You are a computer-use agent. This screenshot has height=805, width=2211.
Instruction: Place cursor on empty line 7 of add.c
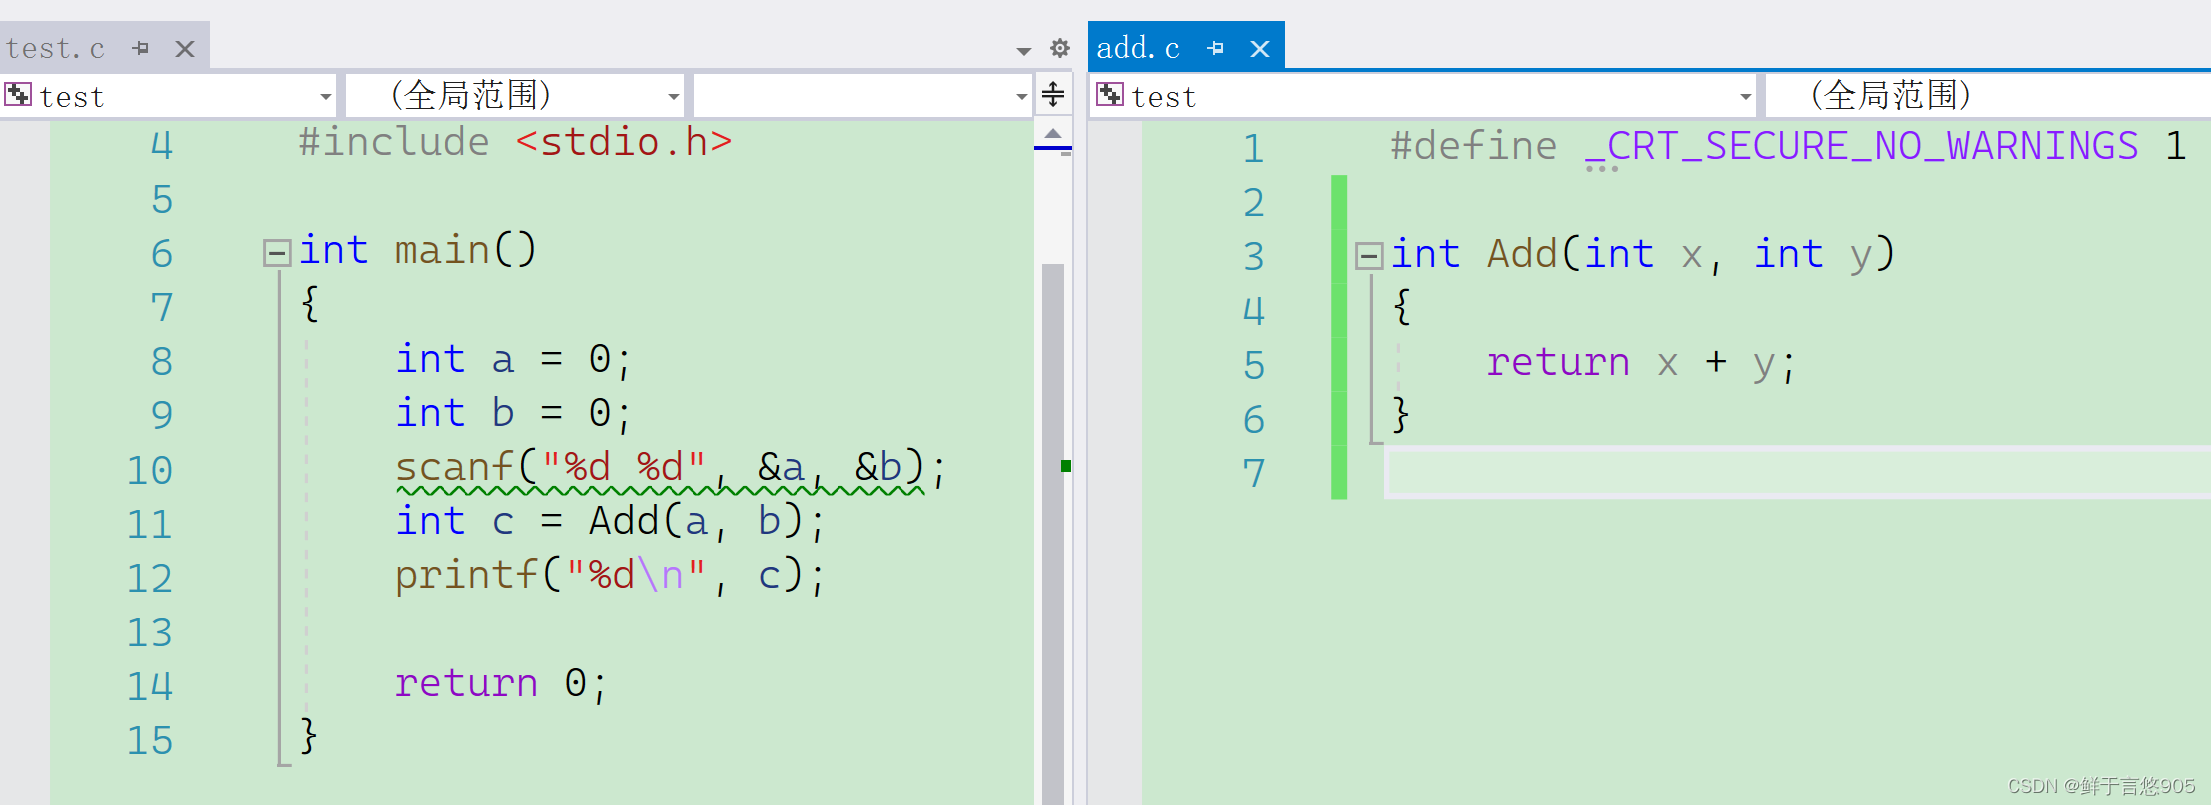coord(1796,473)
